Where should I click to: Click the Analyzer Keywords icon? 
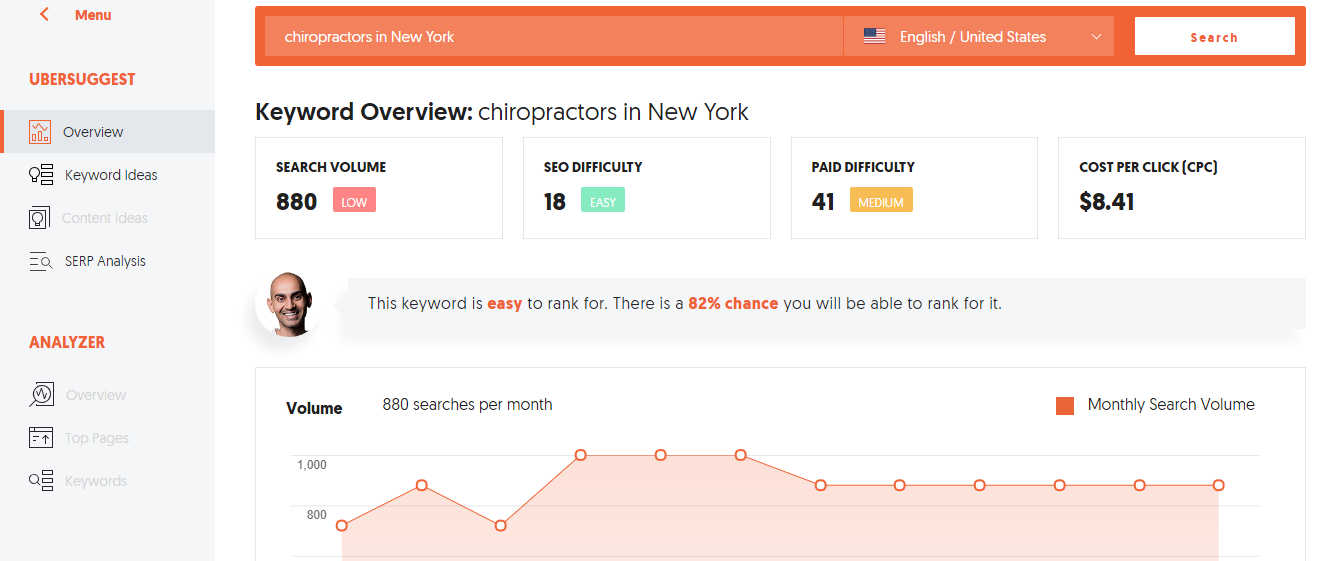click(41, 481)
